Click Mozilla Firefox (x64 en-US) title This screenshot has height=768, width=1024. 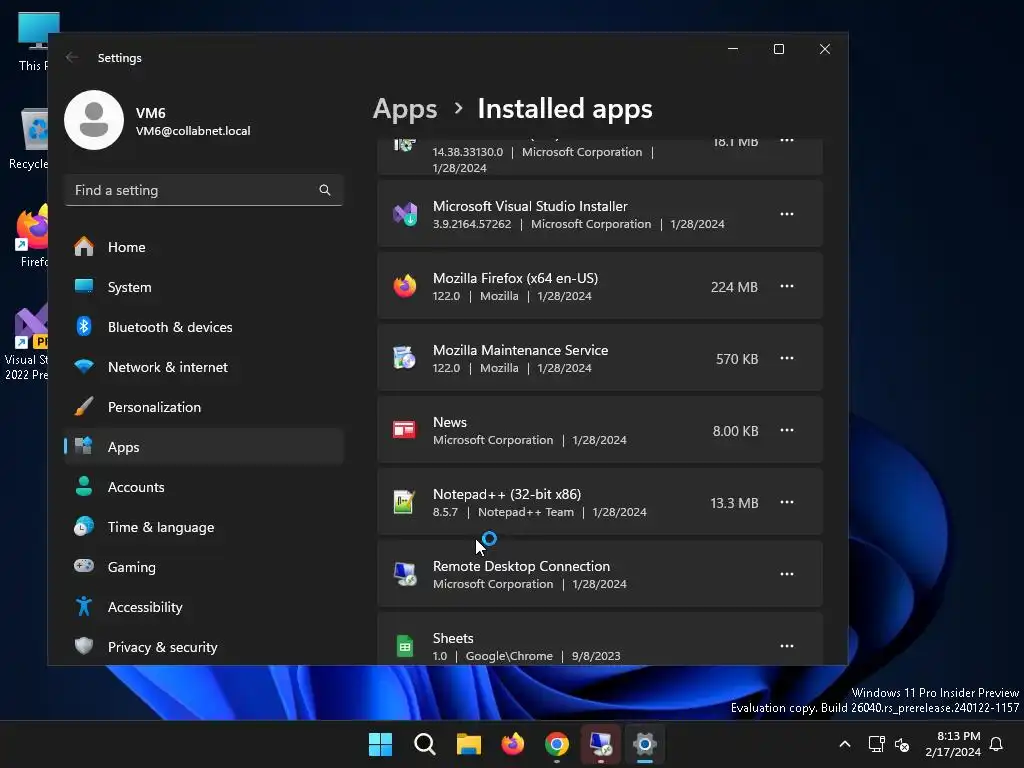[515, 278]
